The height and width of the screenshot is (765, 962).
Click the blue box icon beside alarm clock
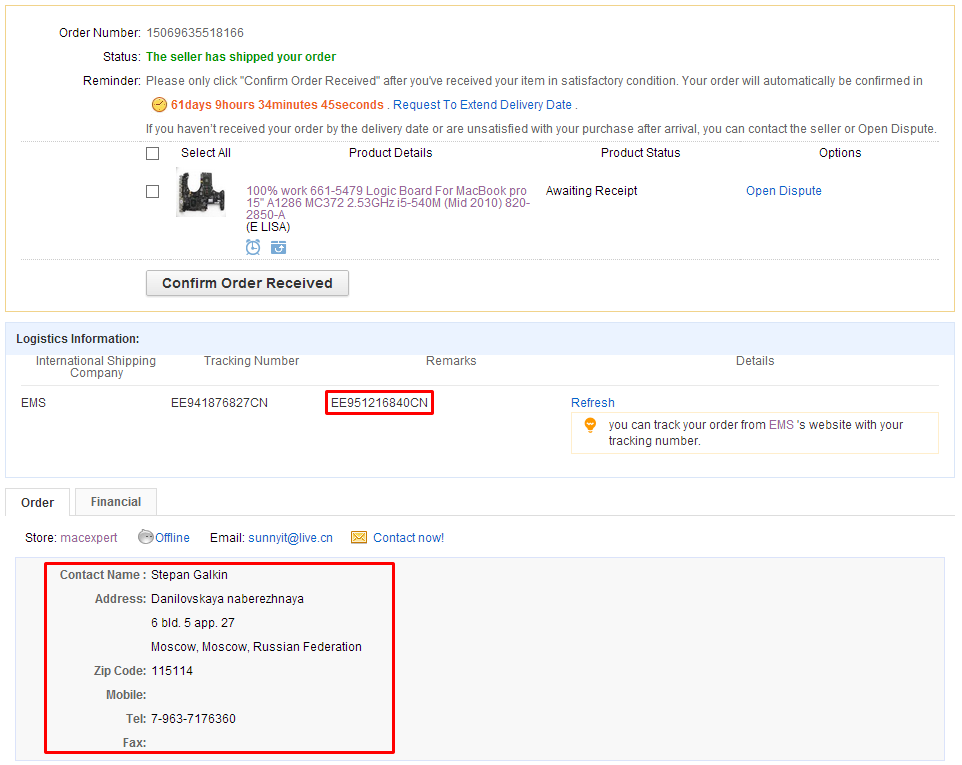pyautogui.click(x=278, y=247)
